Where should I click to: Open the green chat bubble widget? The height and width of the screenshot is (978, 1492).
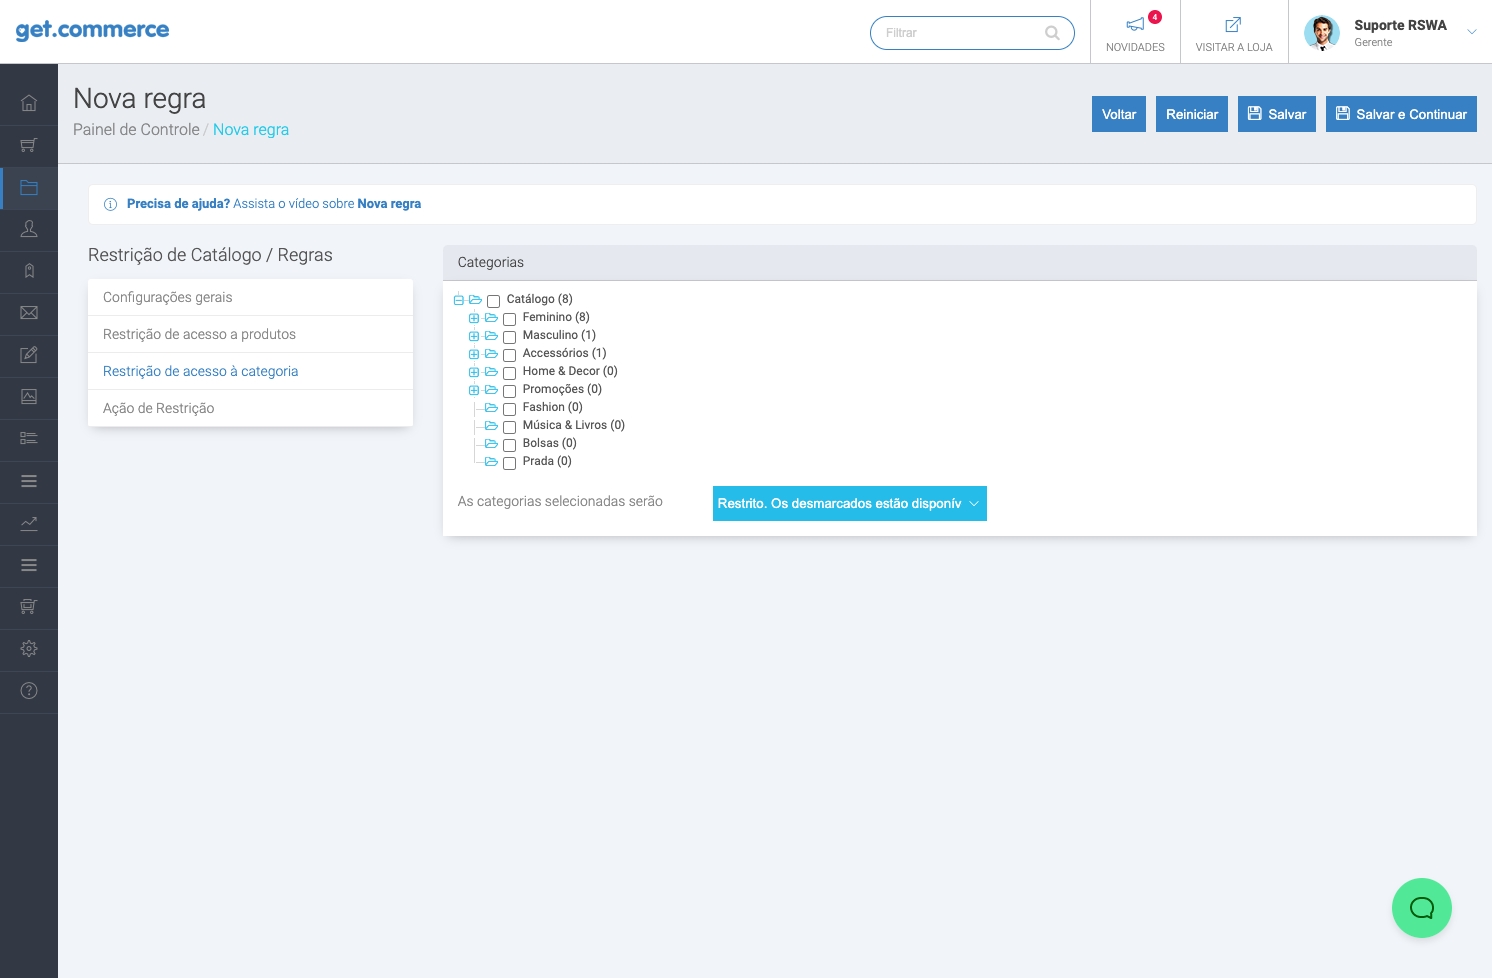point(1421,908)
